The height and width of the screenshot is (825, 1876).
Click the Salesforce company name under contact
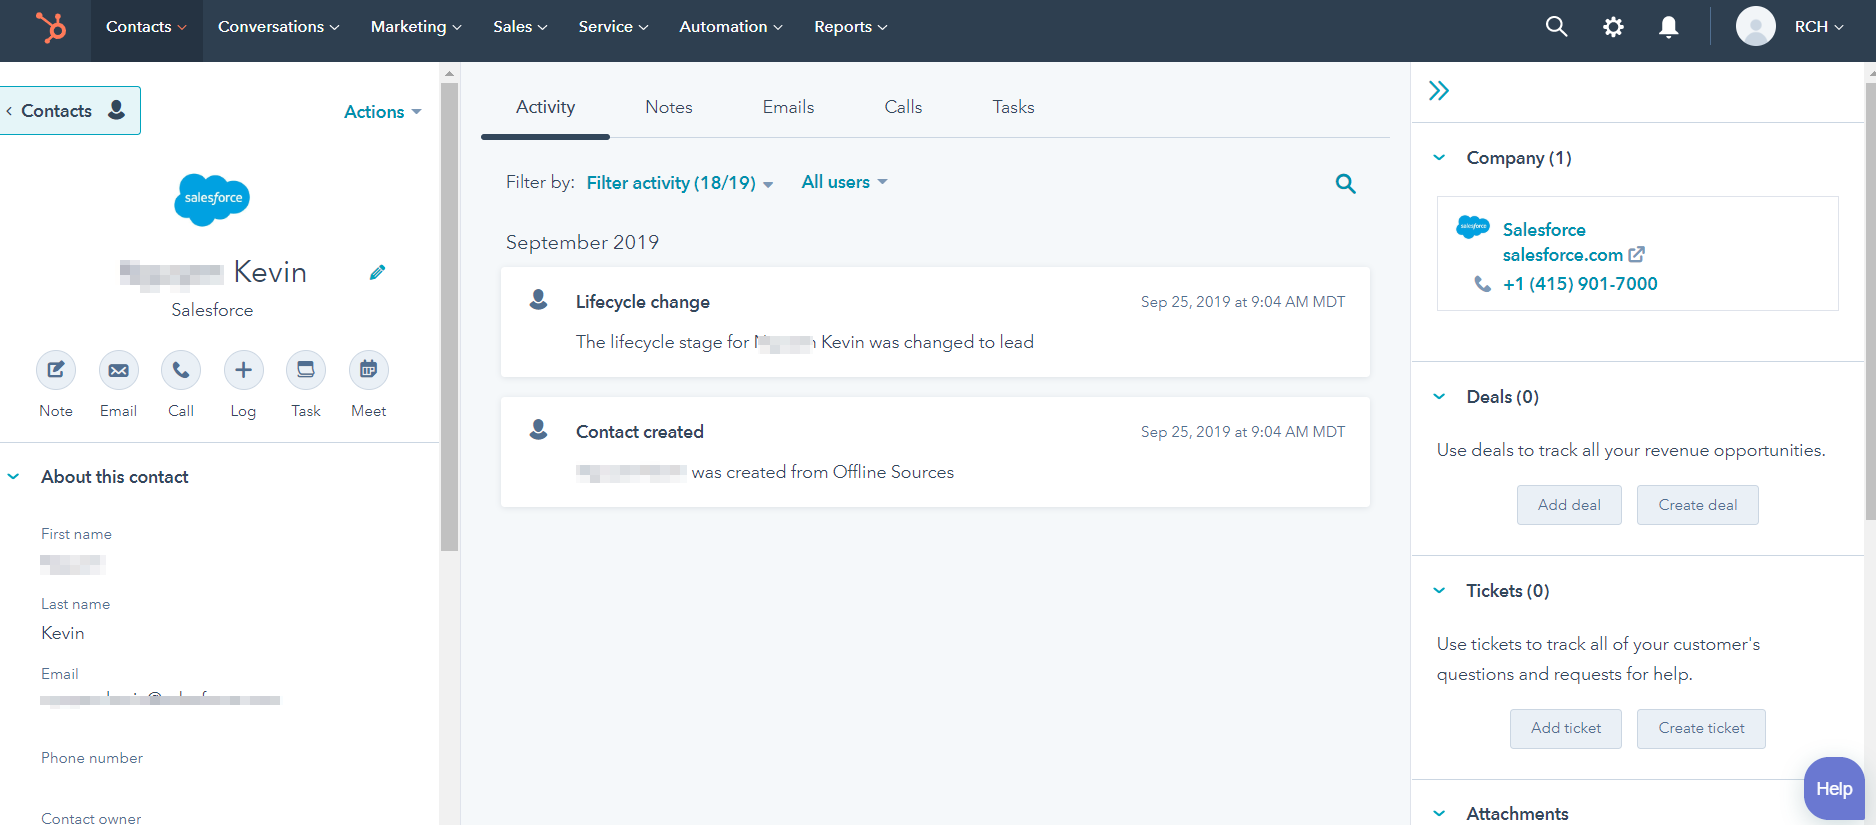[x=212, y=310]
